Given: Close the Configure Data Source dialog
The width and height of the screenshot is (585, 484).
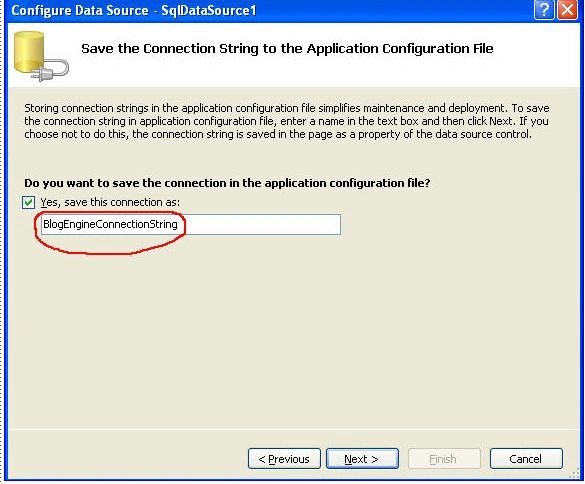Looking at the screenshot, I should [x=567, y=10].
